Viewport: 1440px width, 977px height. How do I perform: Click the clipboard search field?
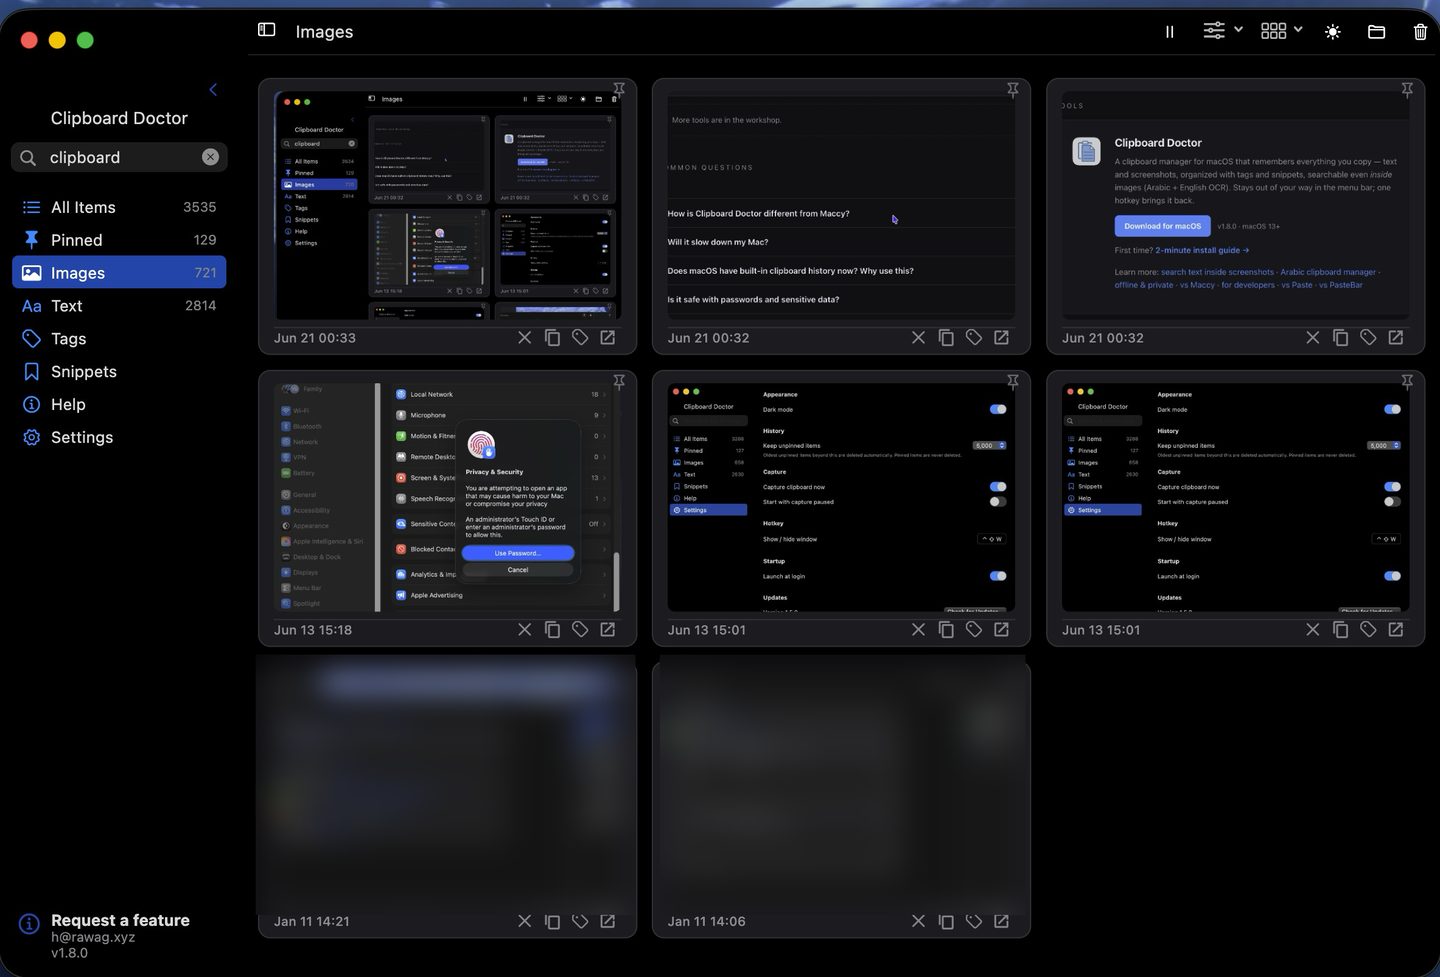(119, 157)
